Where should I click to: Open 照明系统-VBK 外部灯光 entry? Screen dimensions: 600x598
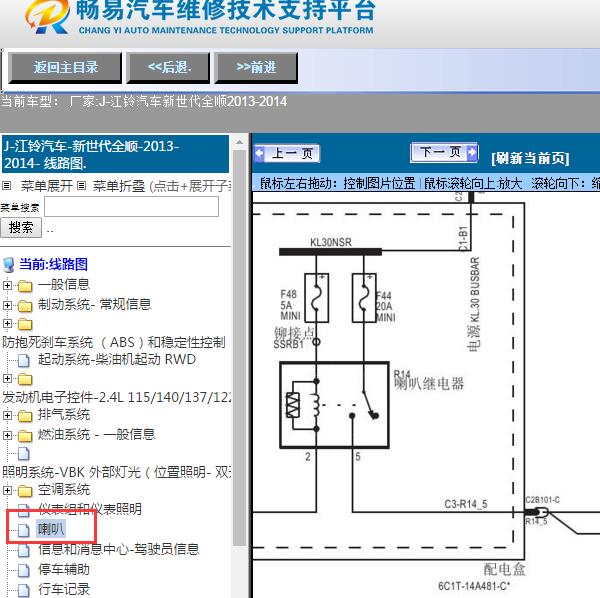pyautogui.click(x=116, y=472)
